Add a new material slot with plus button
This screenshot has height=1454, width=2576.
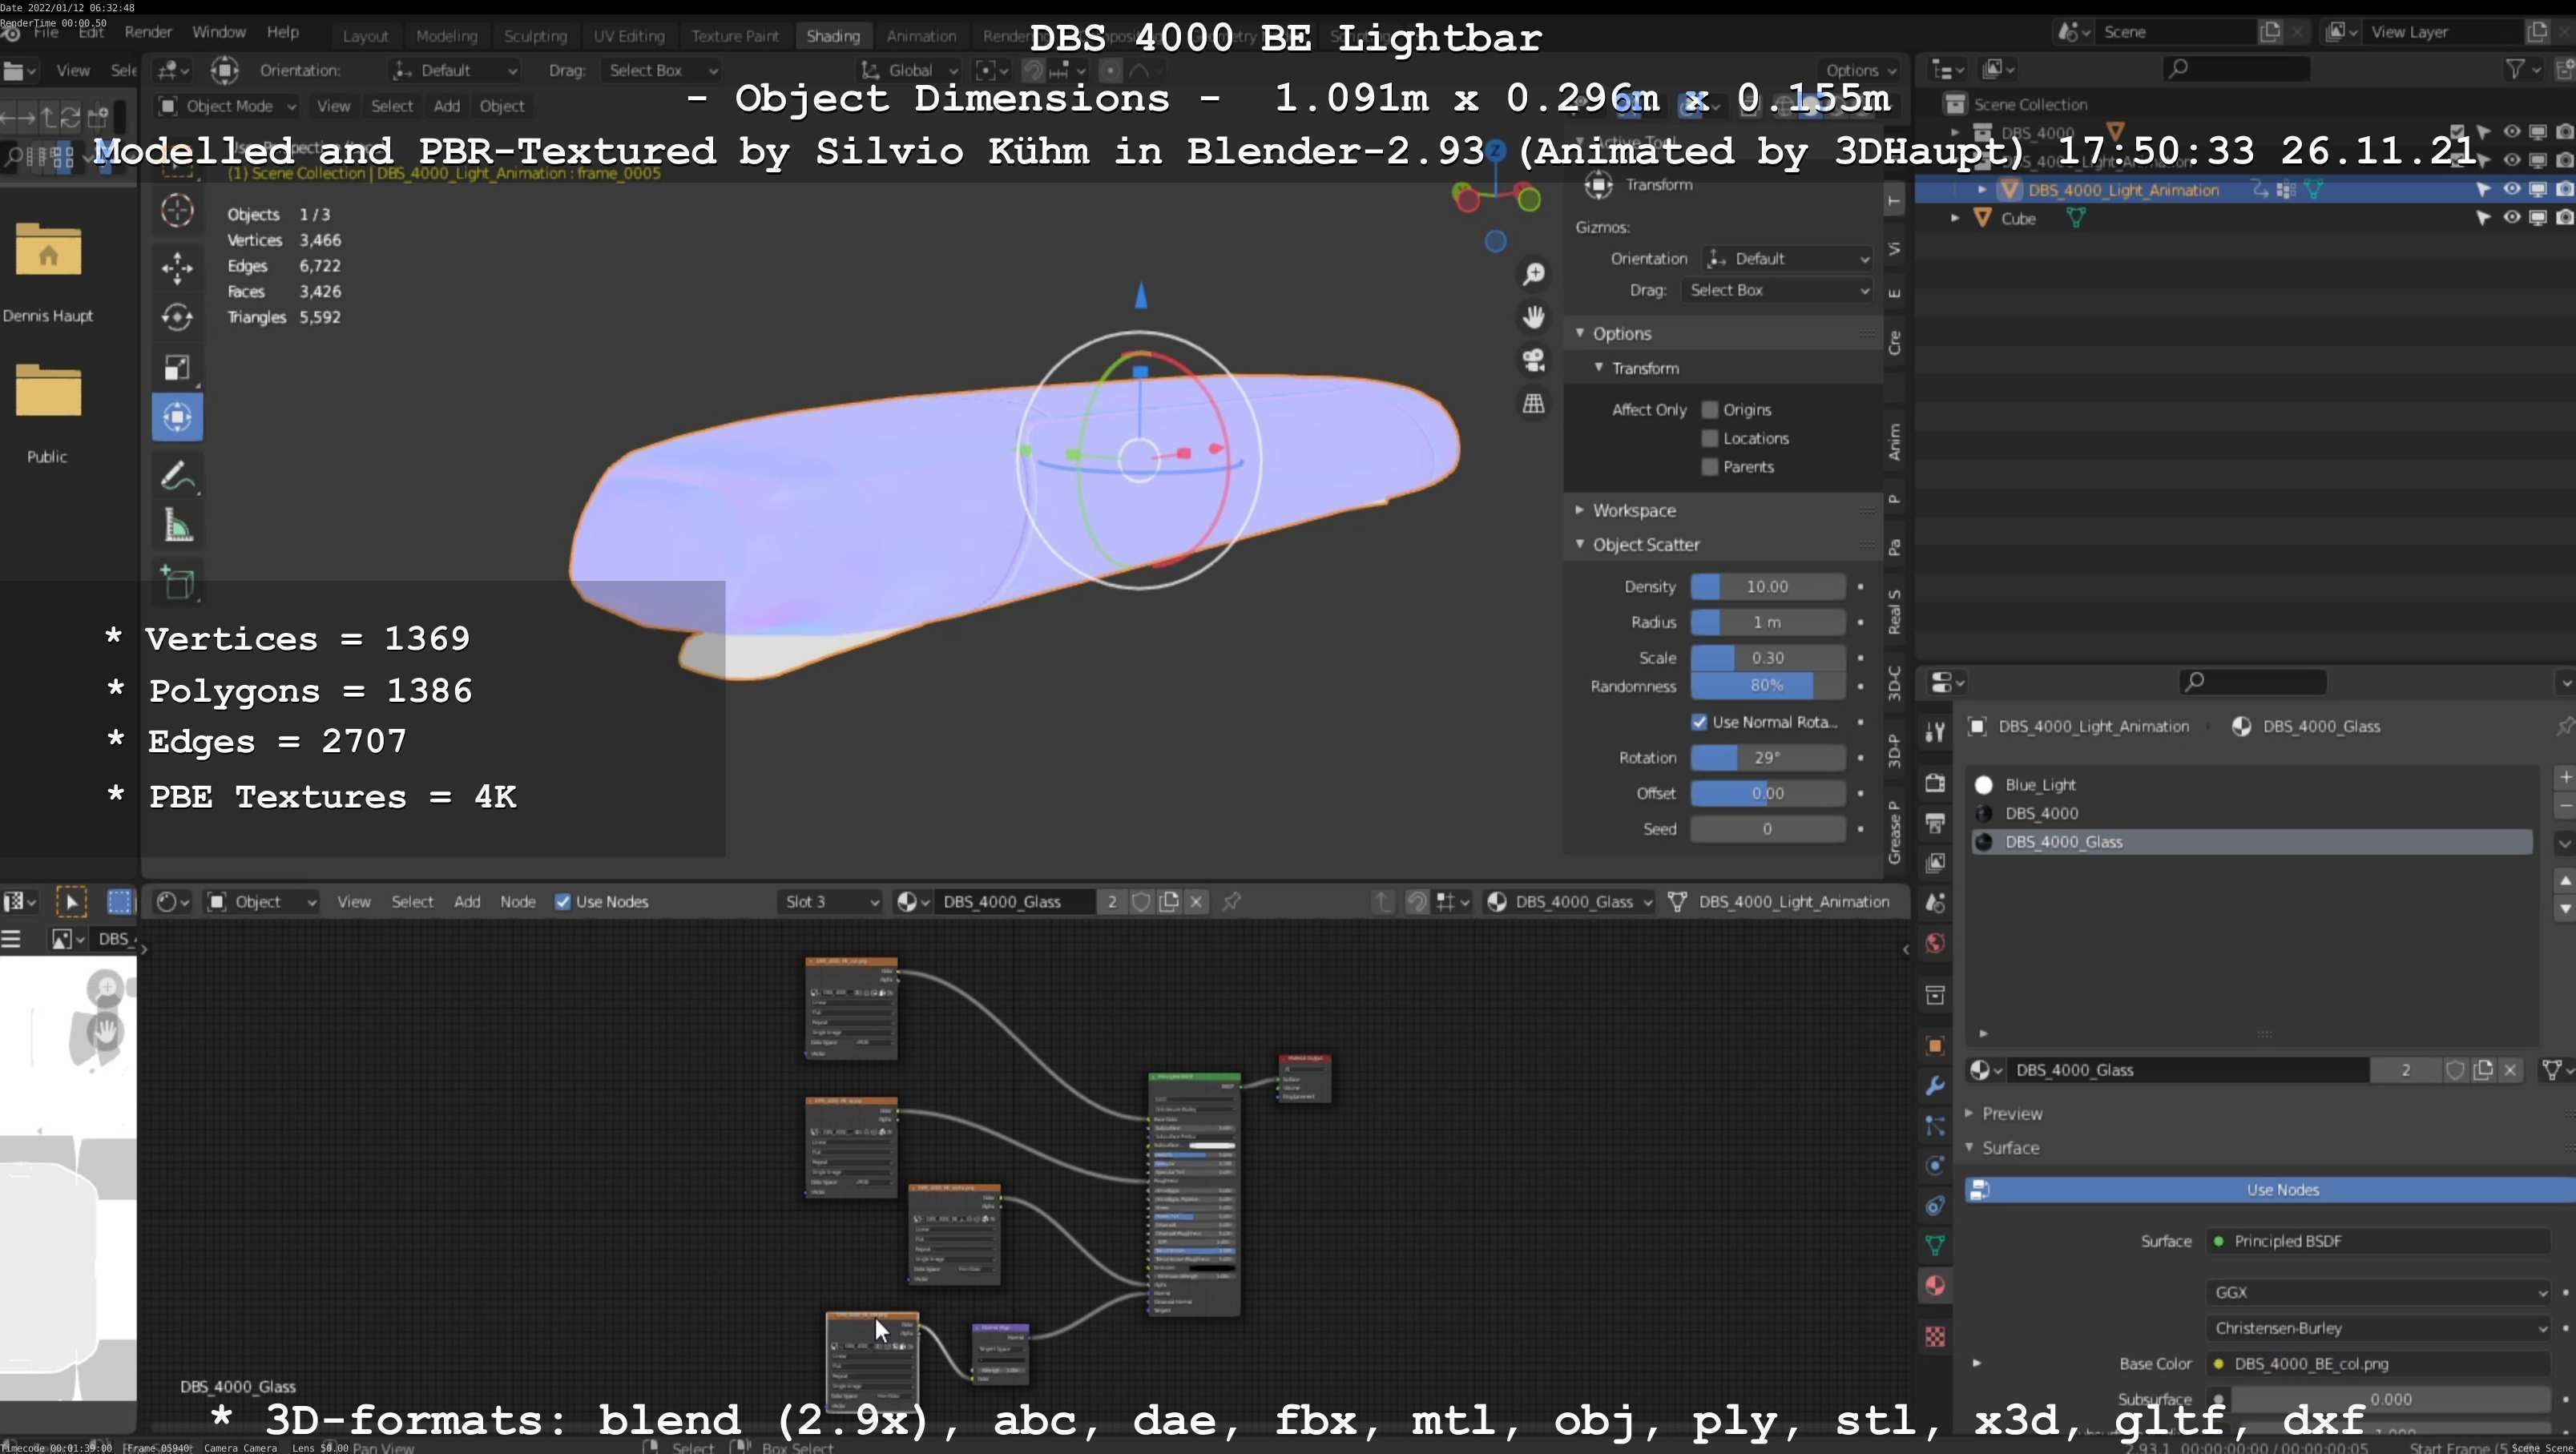pyautogui.click(x=2565, y=777)
